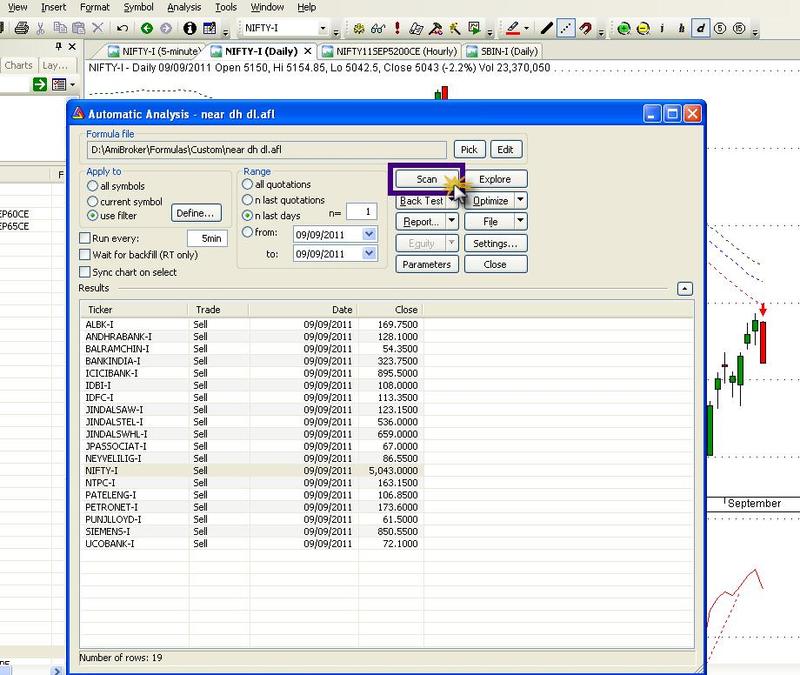Screen dimensions: 800x675
Task: Click the magic wand icon
Action: click(454, 29)
